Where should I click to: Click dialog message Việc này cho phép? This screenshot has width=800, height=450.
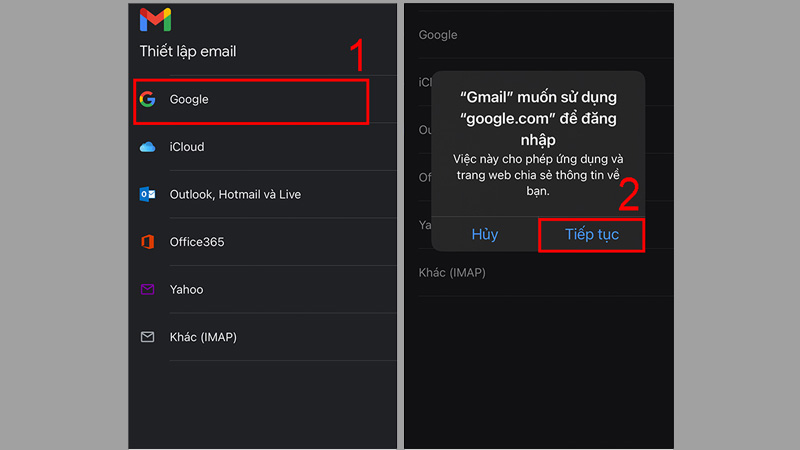point(538,175)
